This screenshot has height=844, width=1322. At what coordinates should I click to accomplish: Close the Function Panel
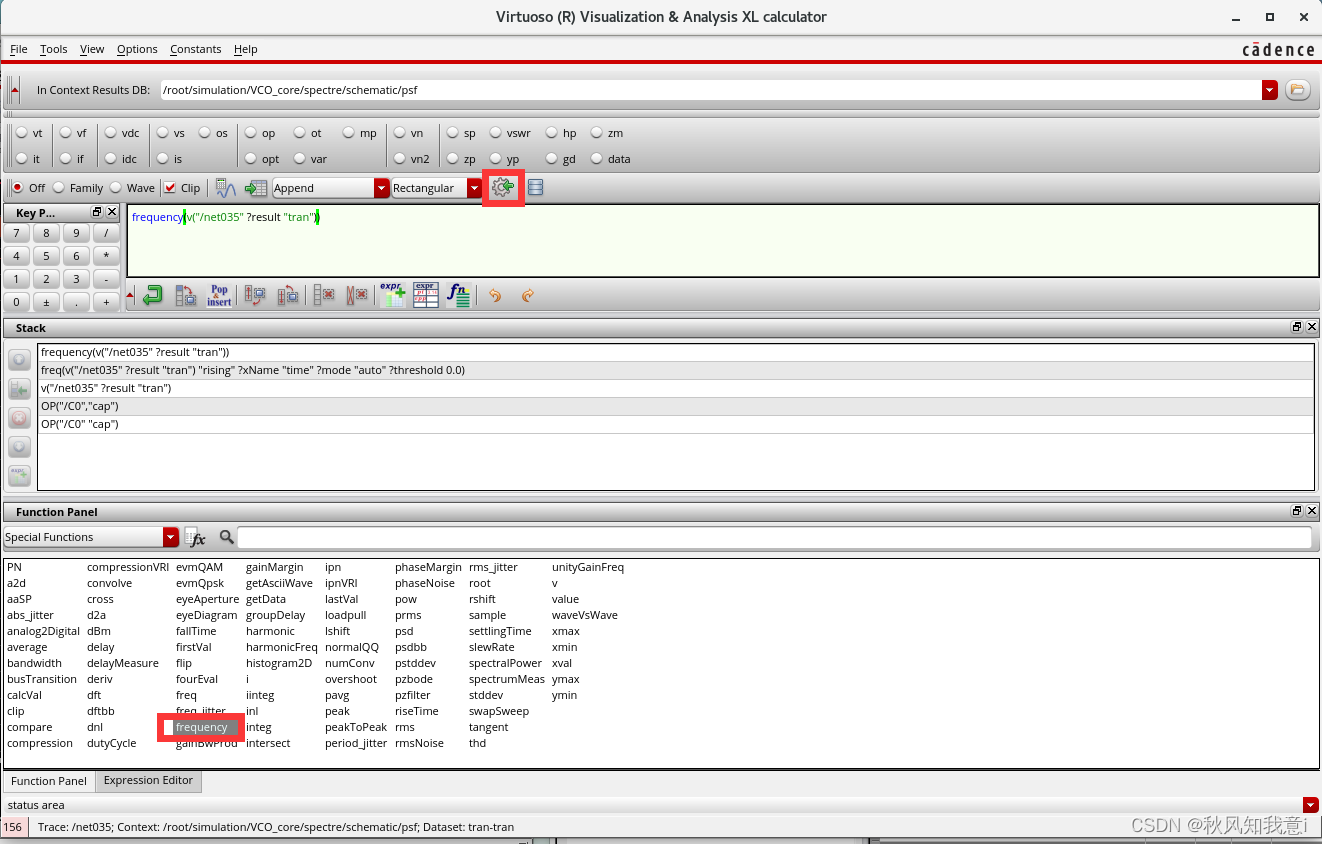tap(1312, 511)
